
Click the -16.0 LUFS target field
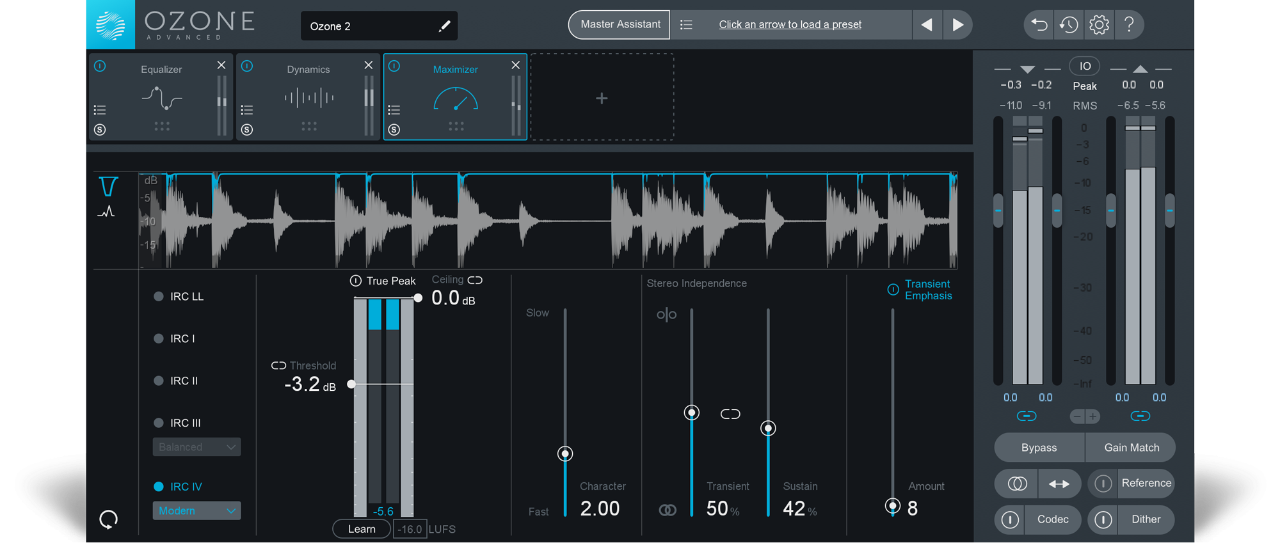click(409, 529)
